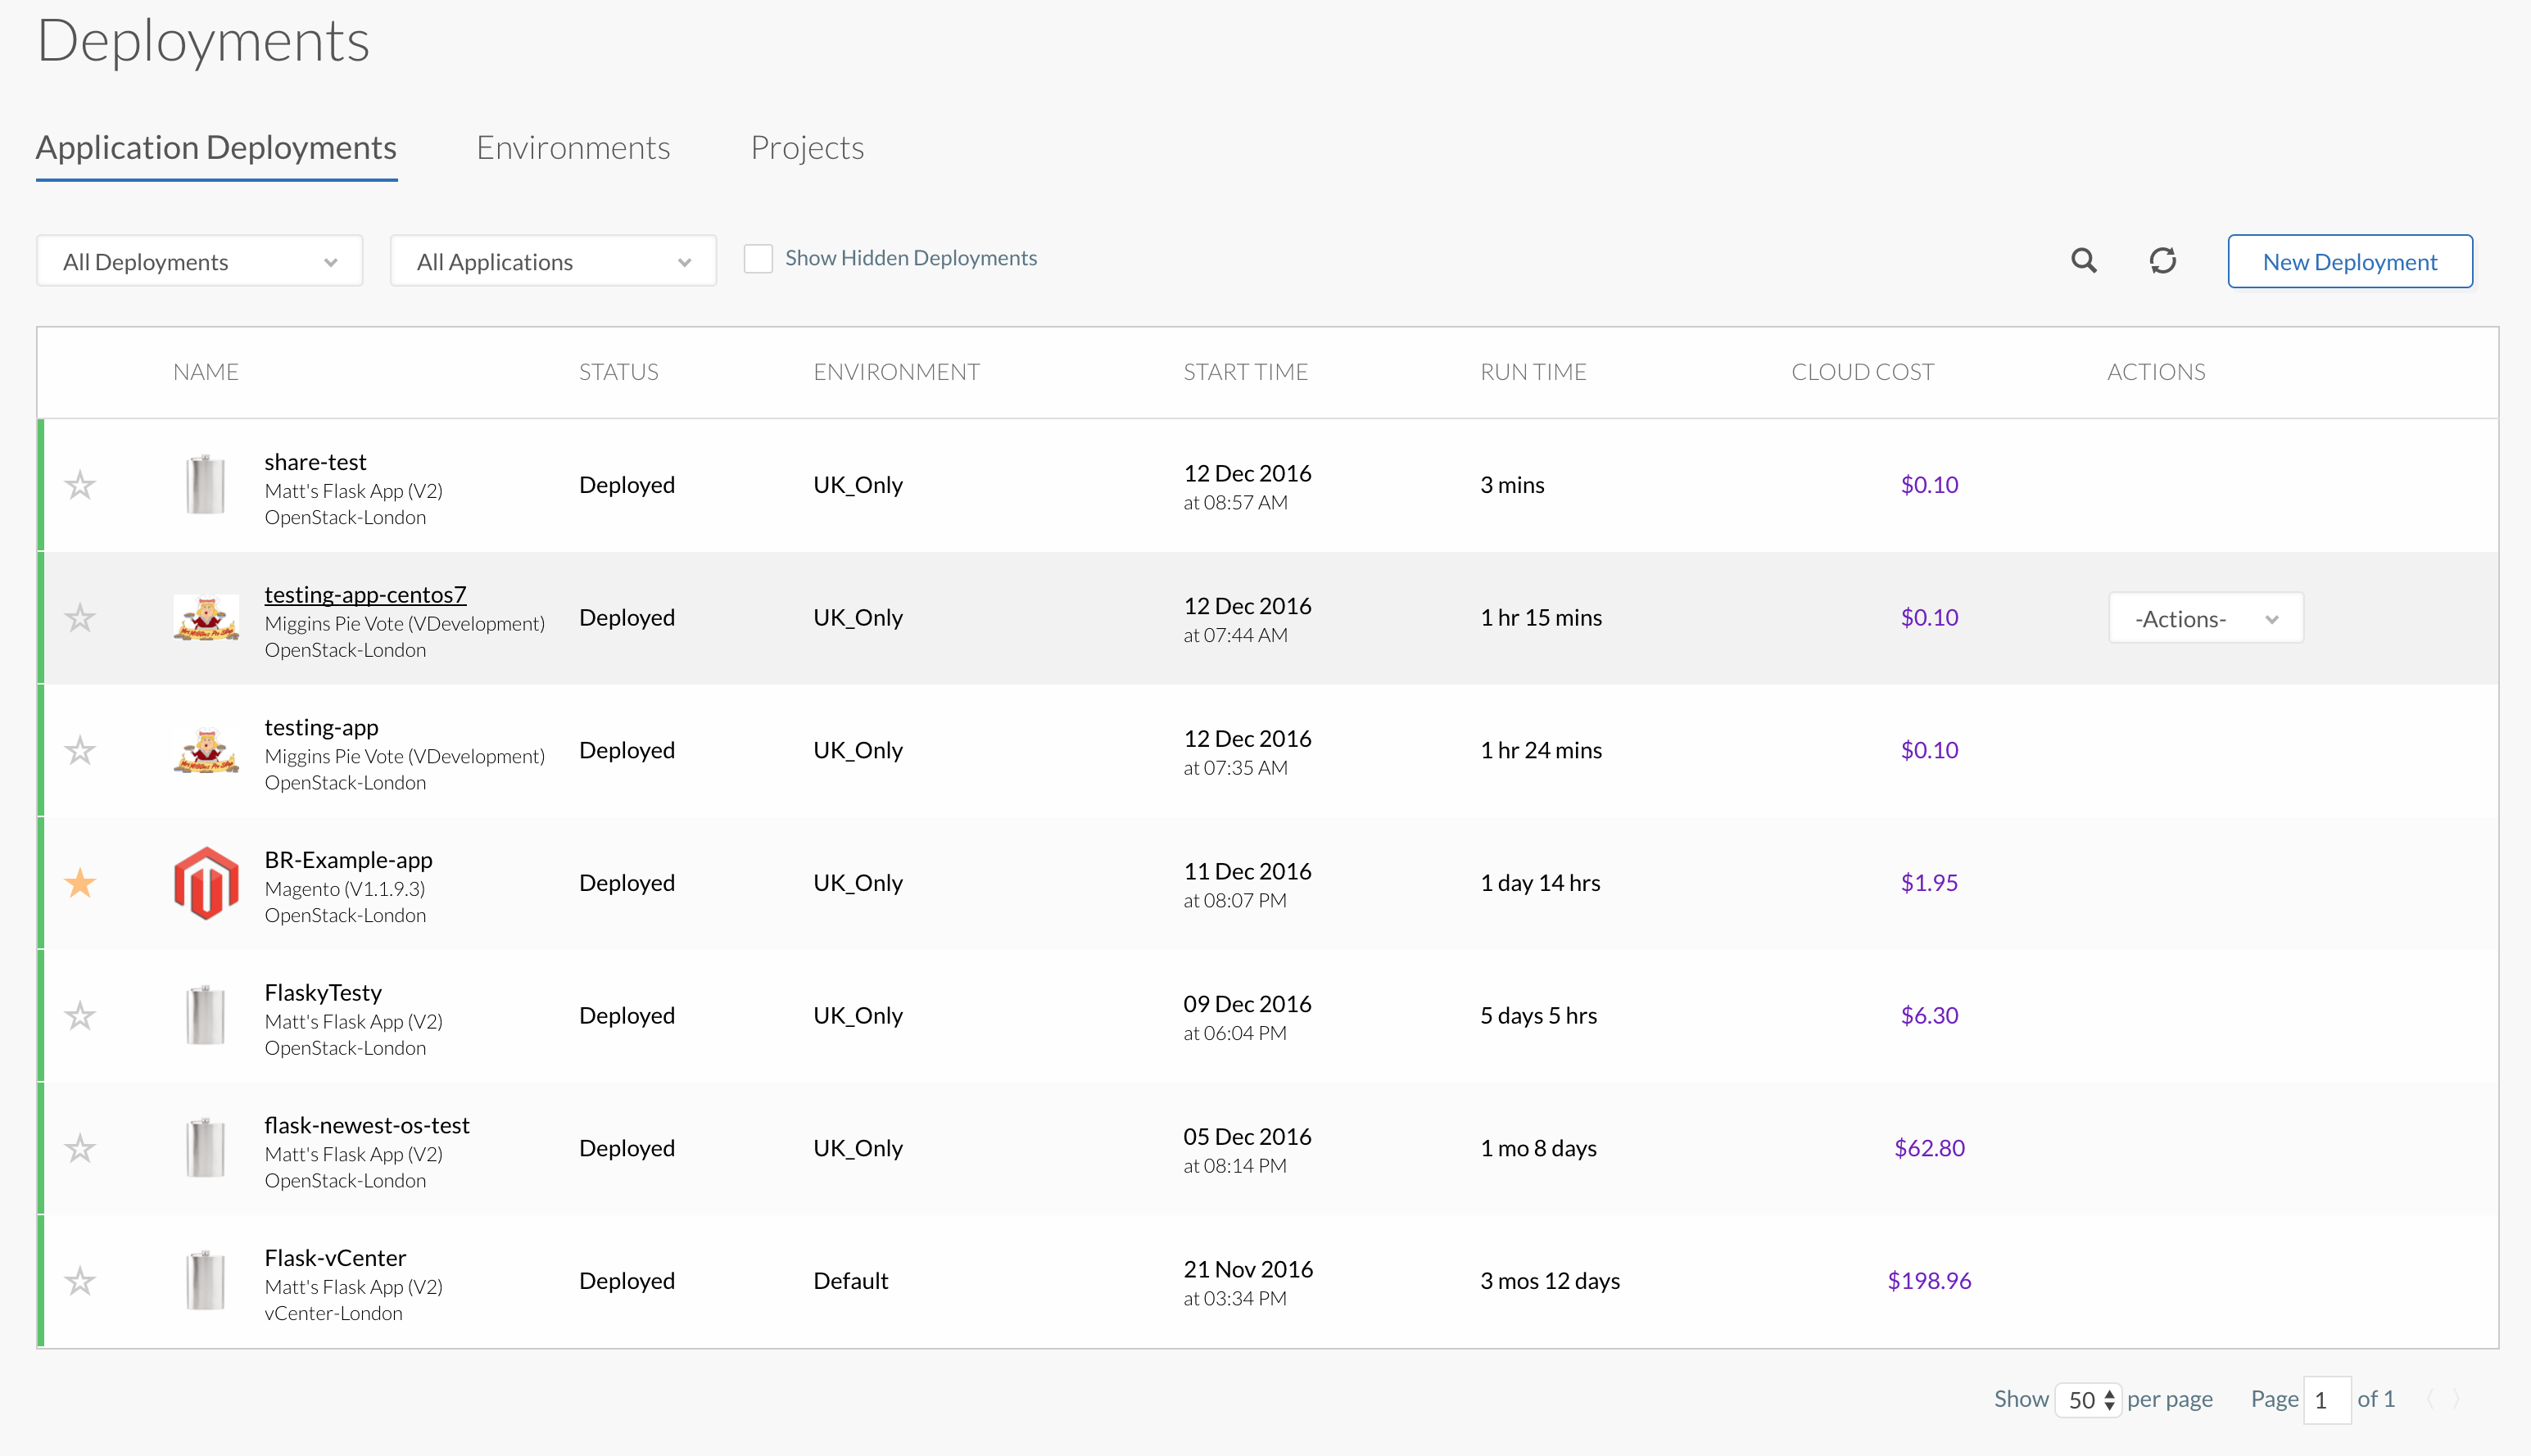Star the share-test deployment
The height and width of the screenshot is (1456, 2531).
coord(80,486)
